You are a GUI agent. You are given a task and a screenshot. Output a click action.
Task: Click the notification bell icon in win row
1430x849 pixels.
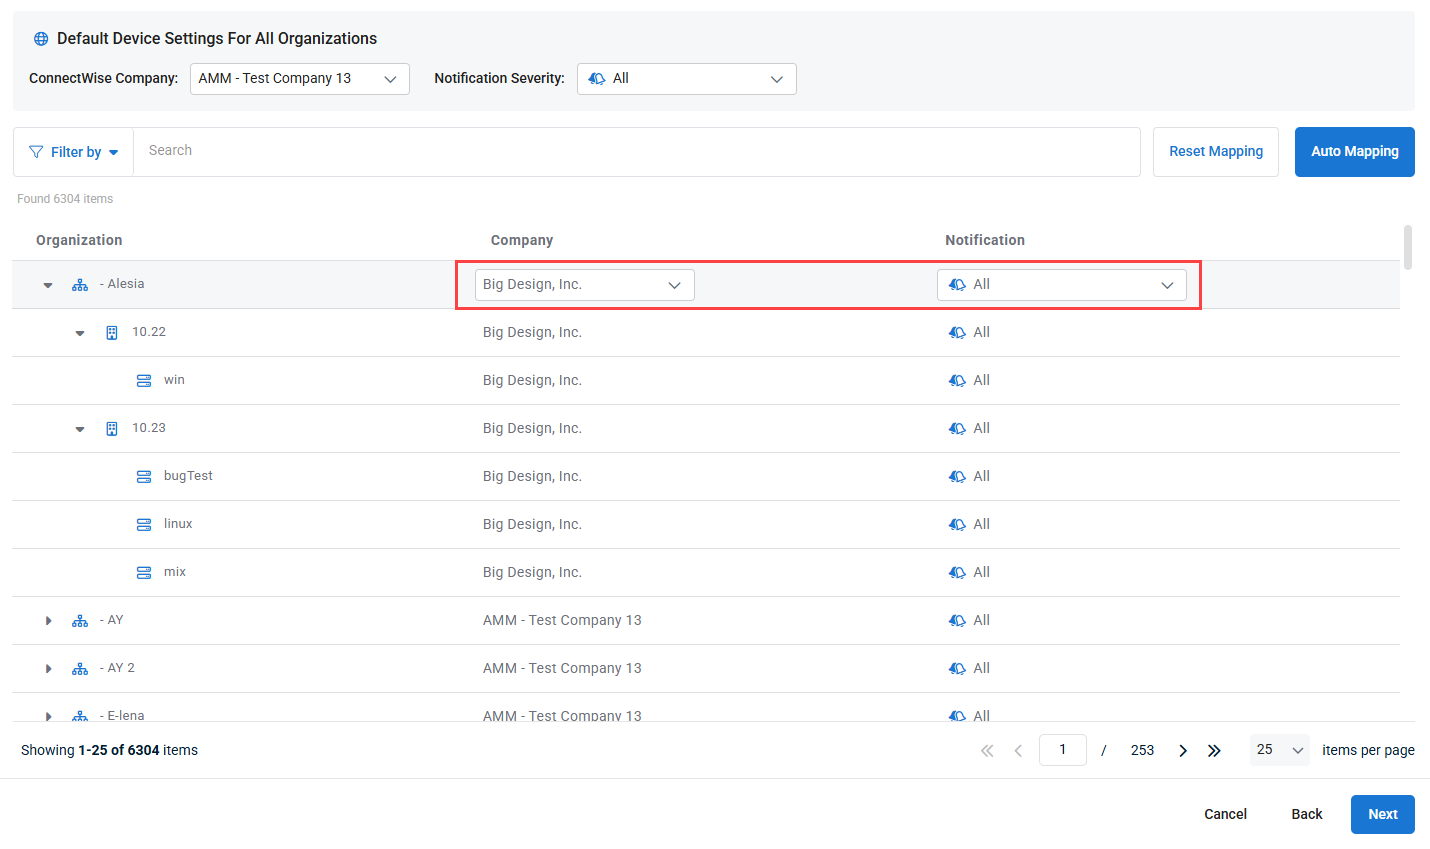[957, 381]
